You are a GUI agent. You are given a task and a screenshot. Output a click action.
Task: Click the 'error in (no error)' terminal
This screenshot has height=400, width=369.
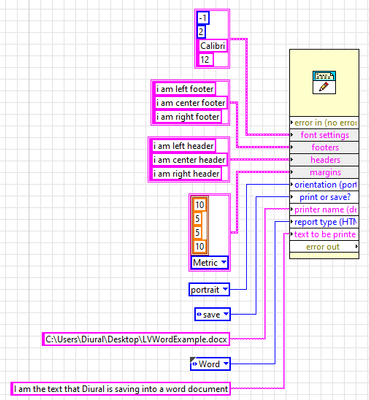pos(324,123)
